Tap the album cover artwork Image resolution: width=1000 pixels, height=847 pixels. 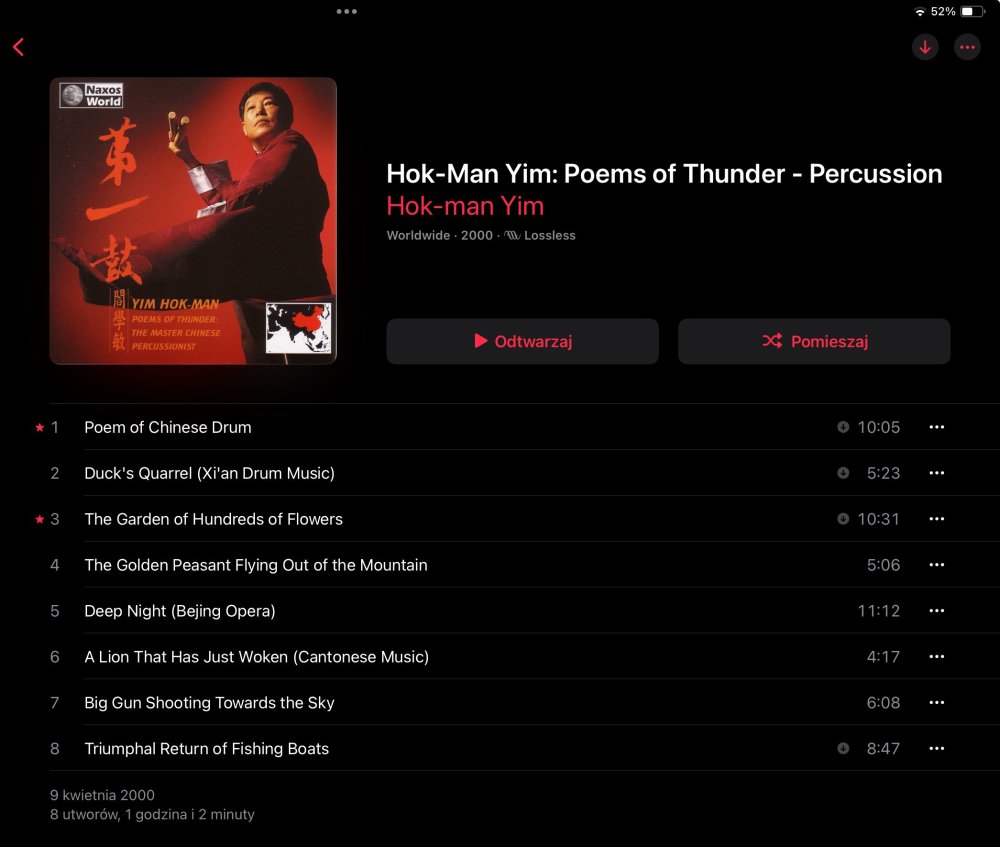click(193, 221)
